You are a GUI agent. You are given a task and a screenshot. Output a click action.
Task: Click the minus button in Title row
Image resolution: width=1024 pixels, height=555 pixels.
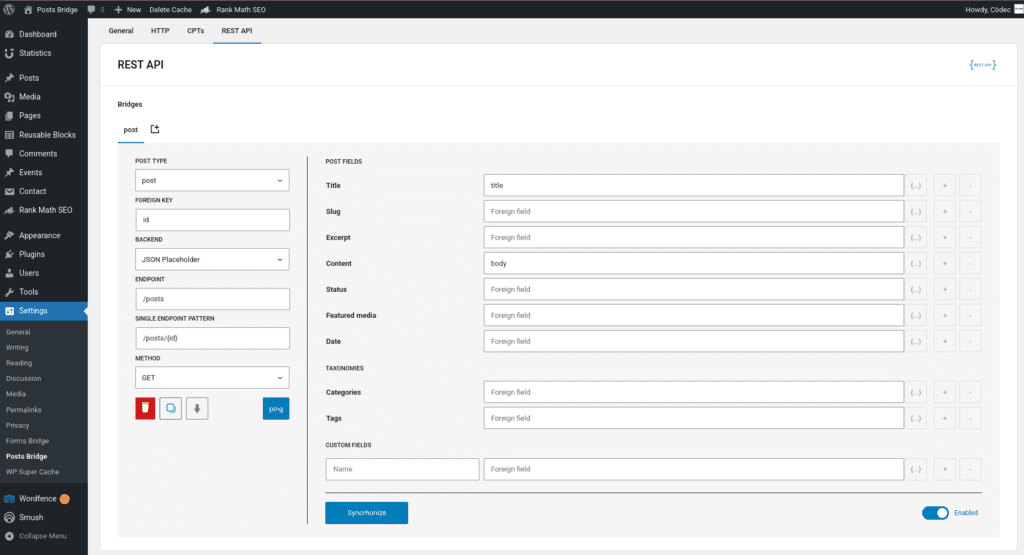[970, 185]
